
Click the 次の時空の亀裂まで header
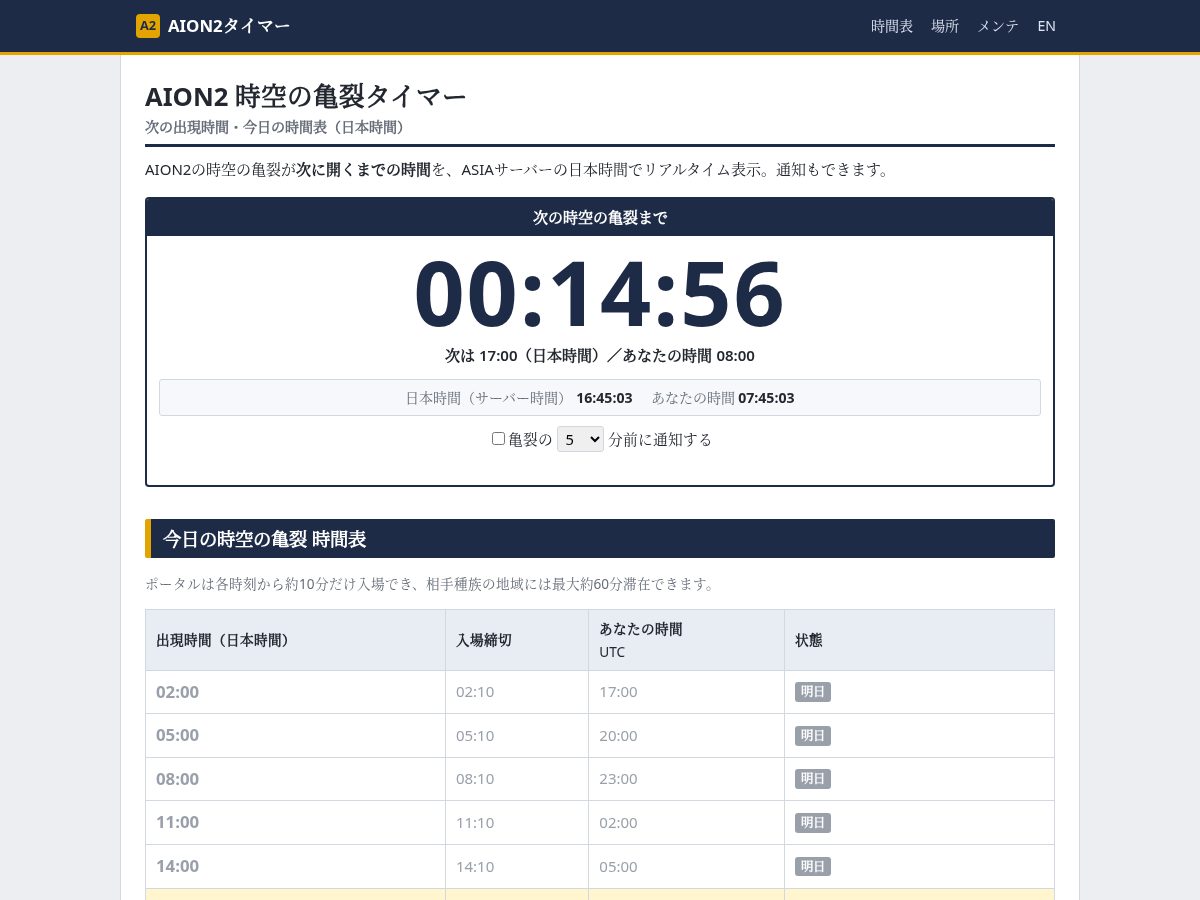[600, 217]
